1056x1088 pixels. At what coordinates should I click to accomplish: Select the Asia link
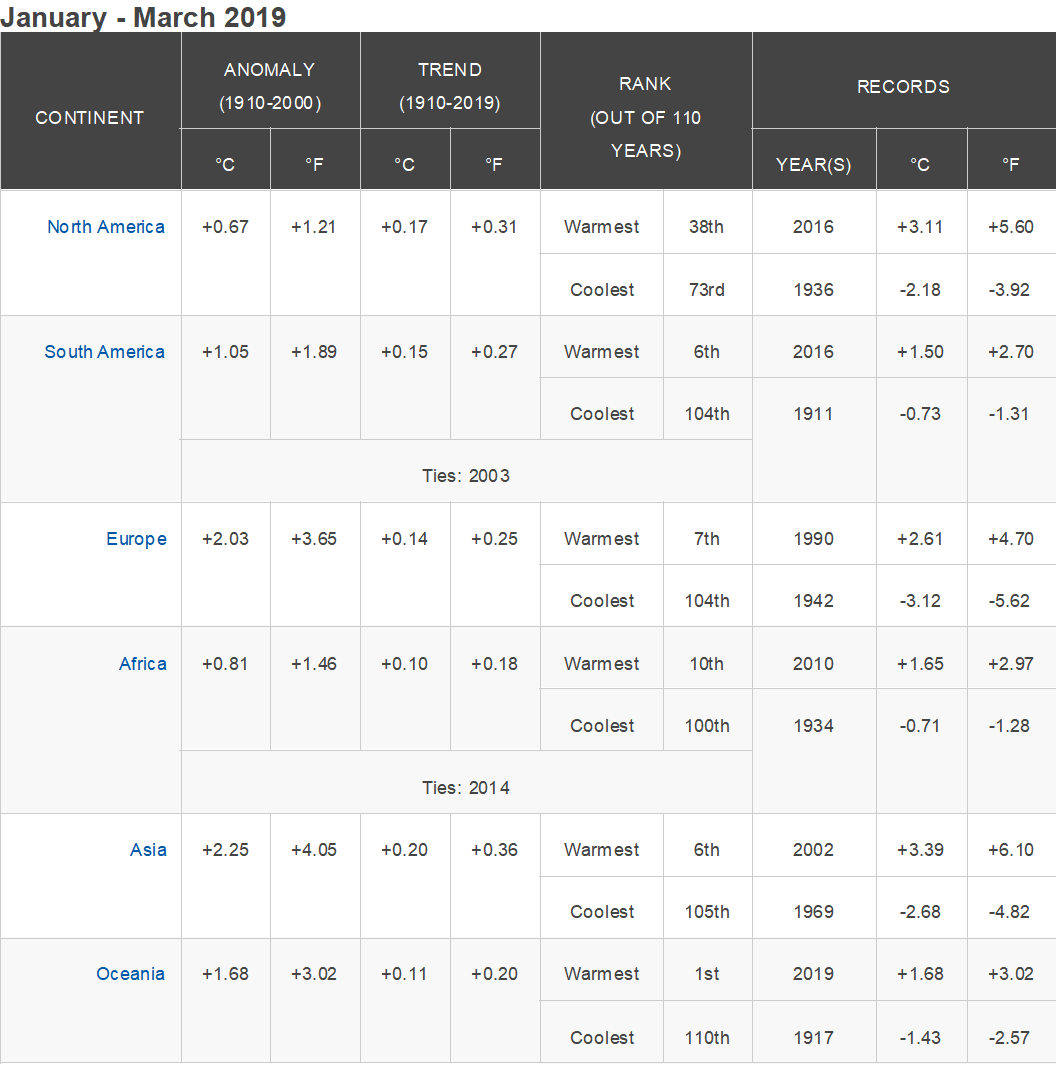(148, 850)
